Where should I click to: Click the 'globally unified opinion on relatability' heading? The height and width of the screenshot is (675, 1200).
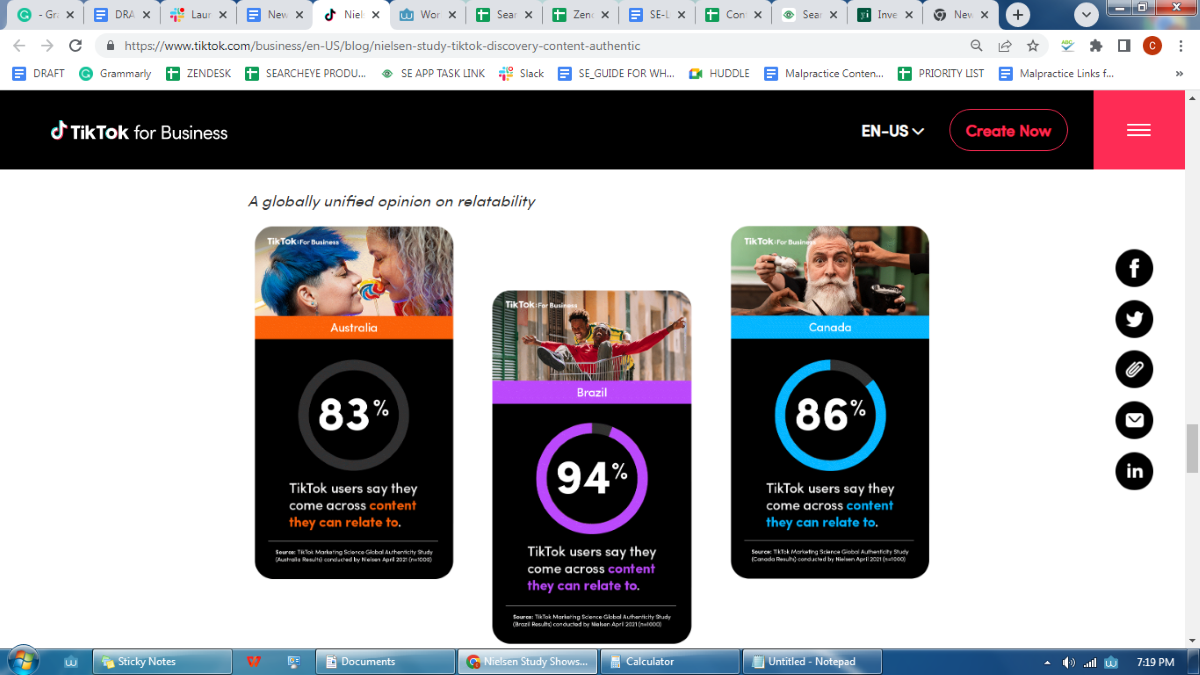392,201
